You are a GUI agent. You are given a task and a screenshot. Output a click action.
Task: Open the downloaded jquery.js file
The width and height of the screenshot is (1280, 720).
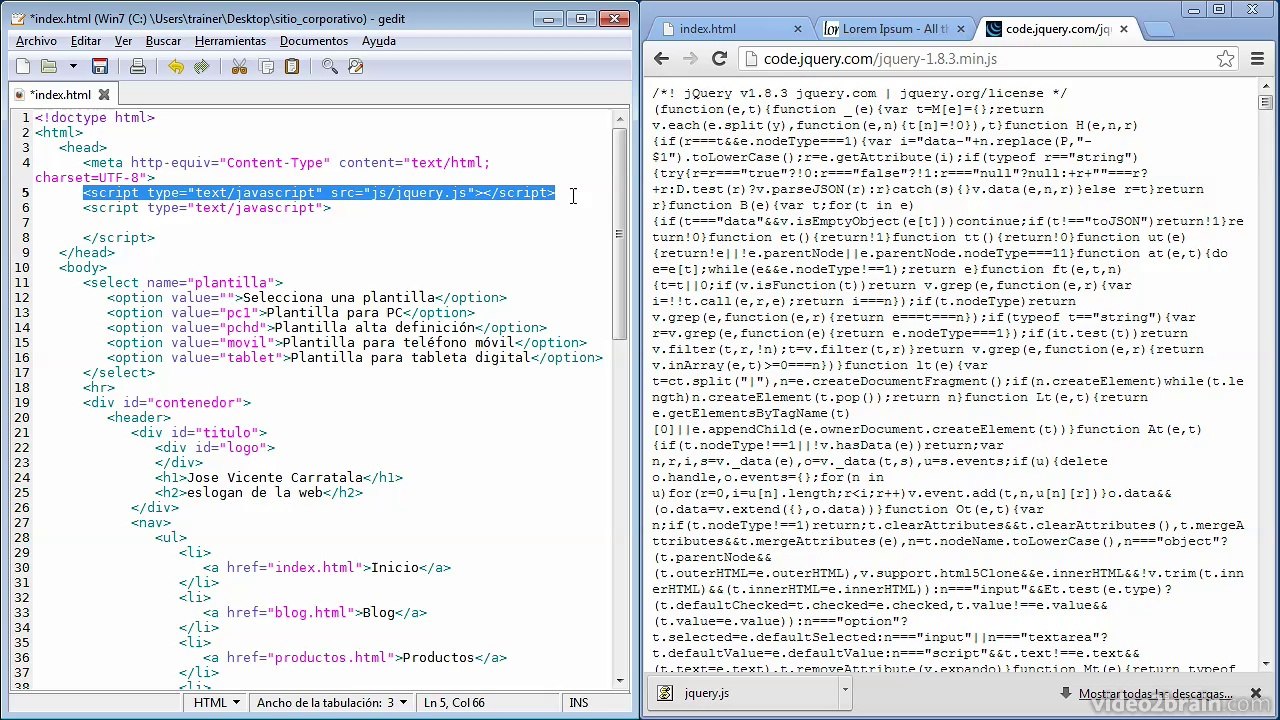click(745, 693)
